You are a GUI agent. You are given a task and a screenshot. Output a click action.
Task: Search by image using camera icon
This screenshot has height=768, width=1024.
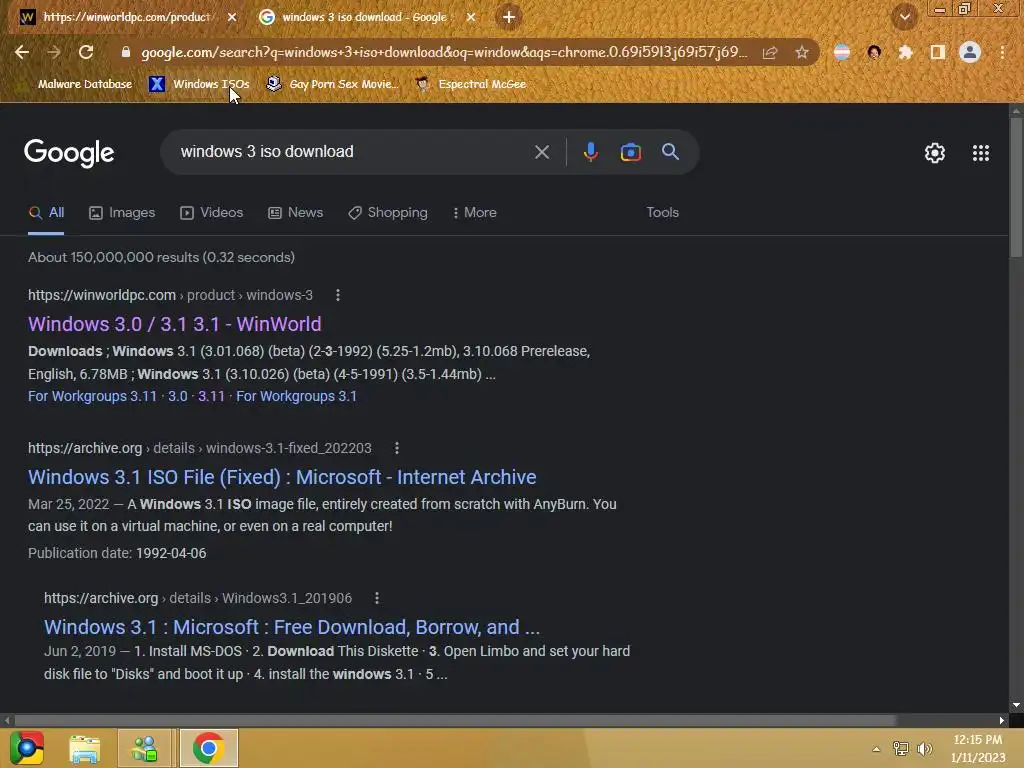(x=630, y=152)
